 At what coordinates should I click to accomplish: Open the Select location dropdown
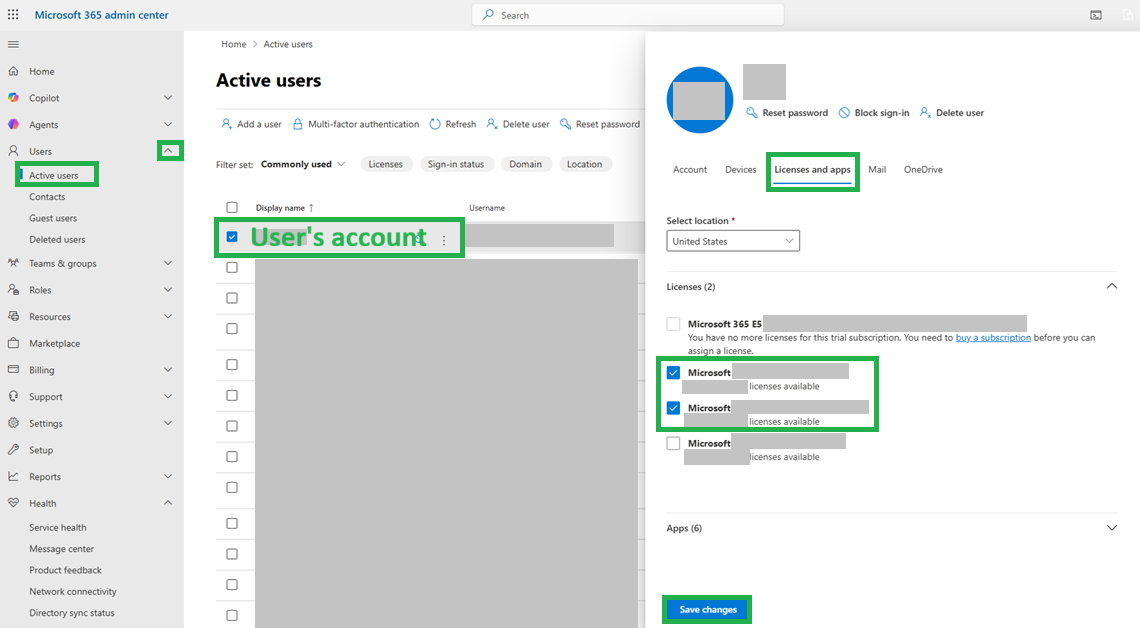[733, 241]
